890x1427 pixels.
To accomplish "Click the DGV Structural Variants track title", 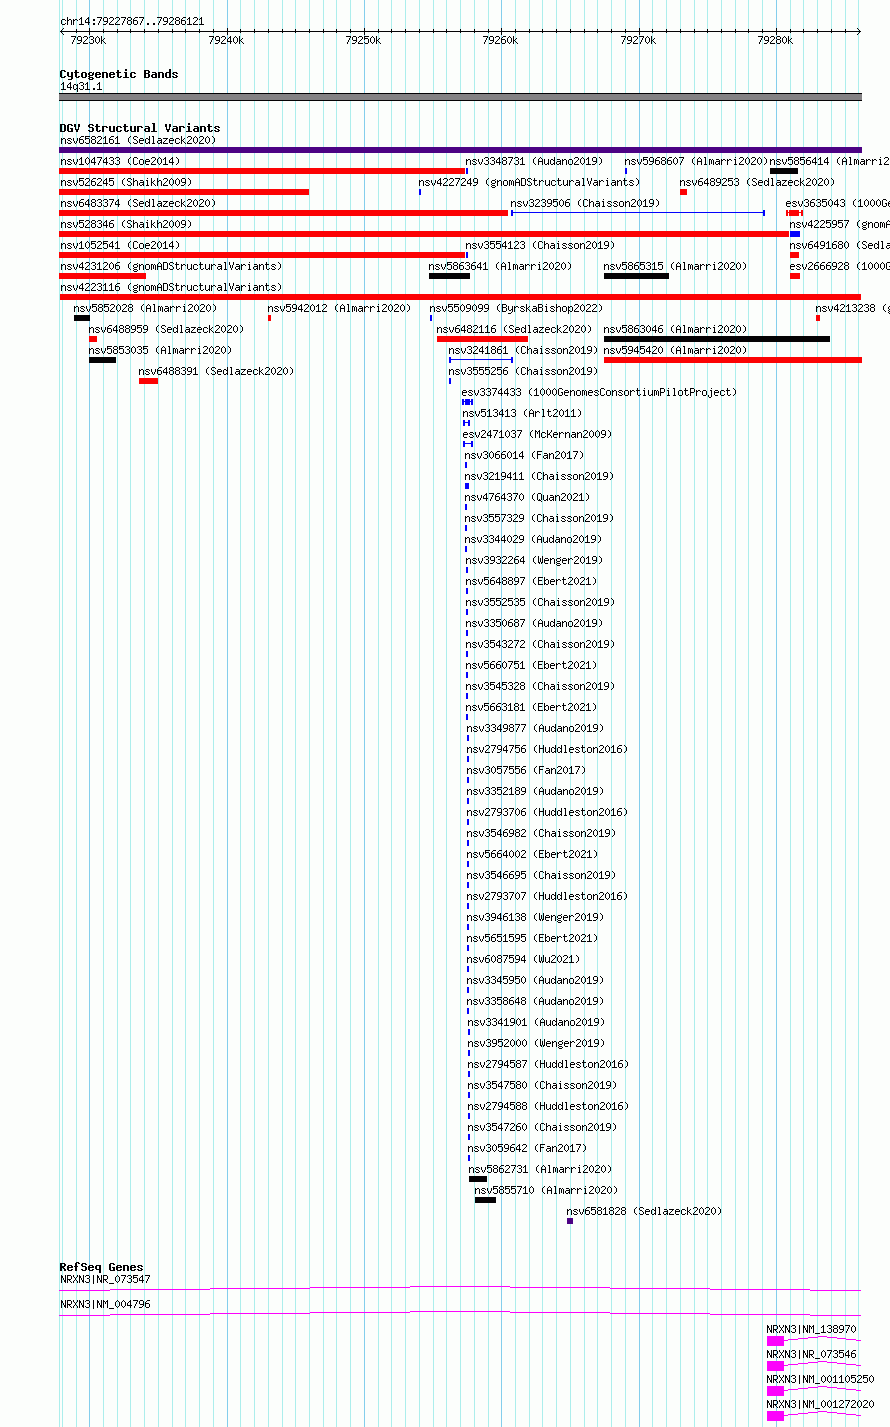I will point(140,128).
